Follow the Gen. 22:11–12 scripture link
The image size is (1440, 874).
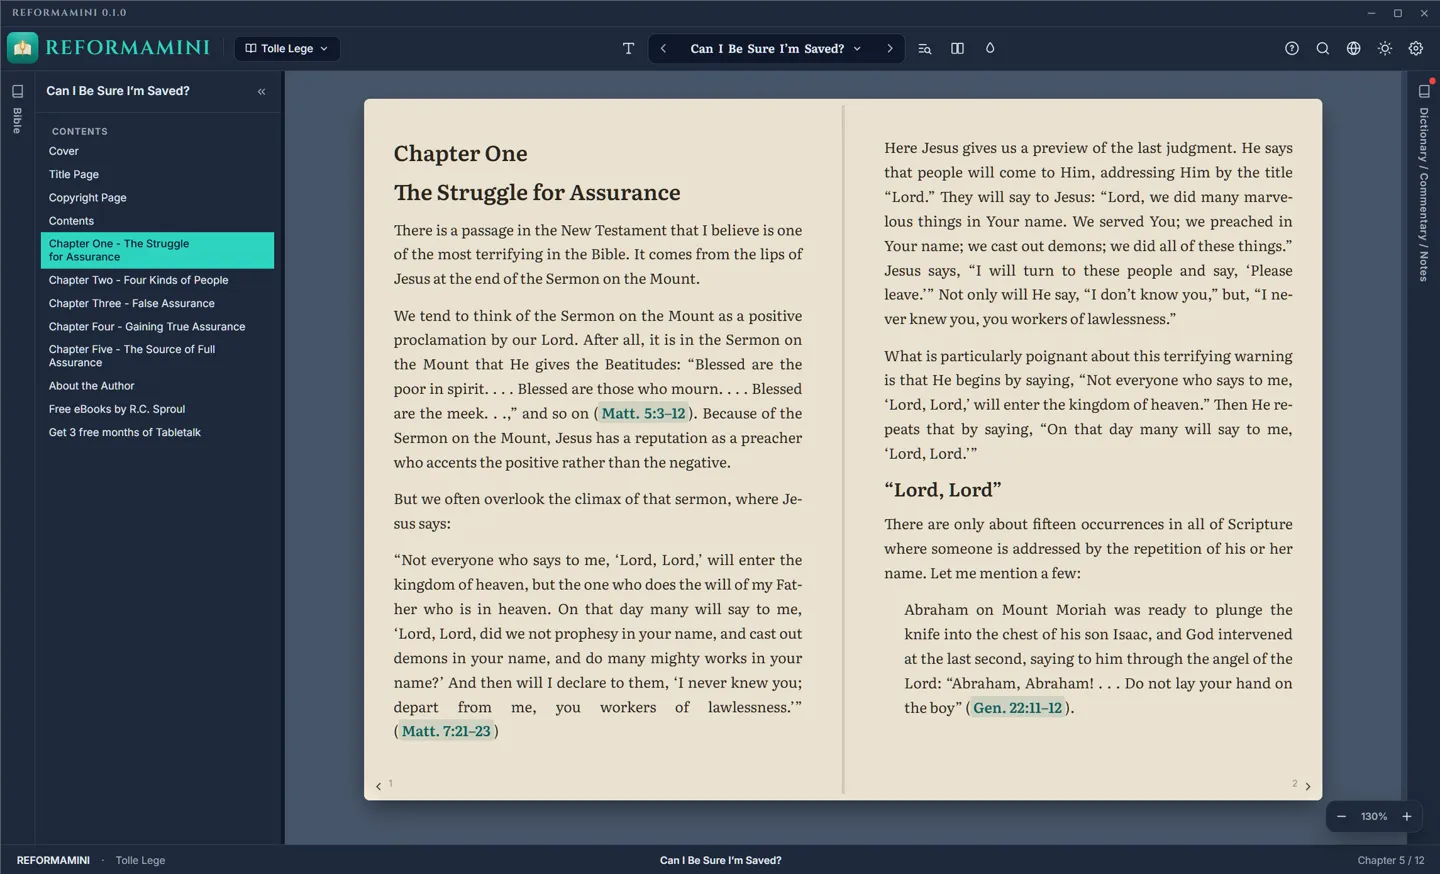tap(1018, 708)
